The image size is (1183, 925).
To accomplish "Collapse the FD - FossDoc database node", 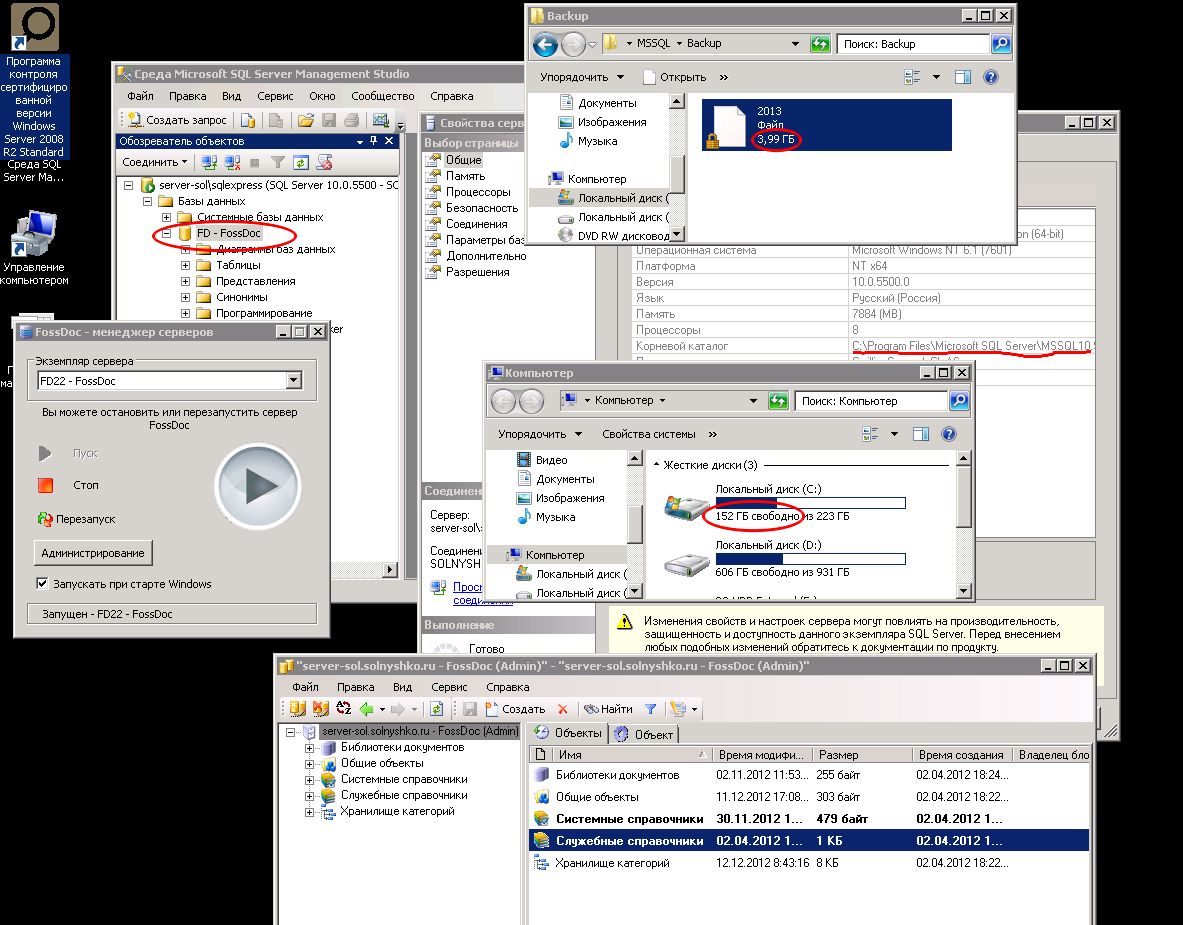I will pyautogui.click(x=166, y=233).
